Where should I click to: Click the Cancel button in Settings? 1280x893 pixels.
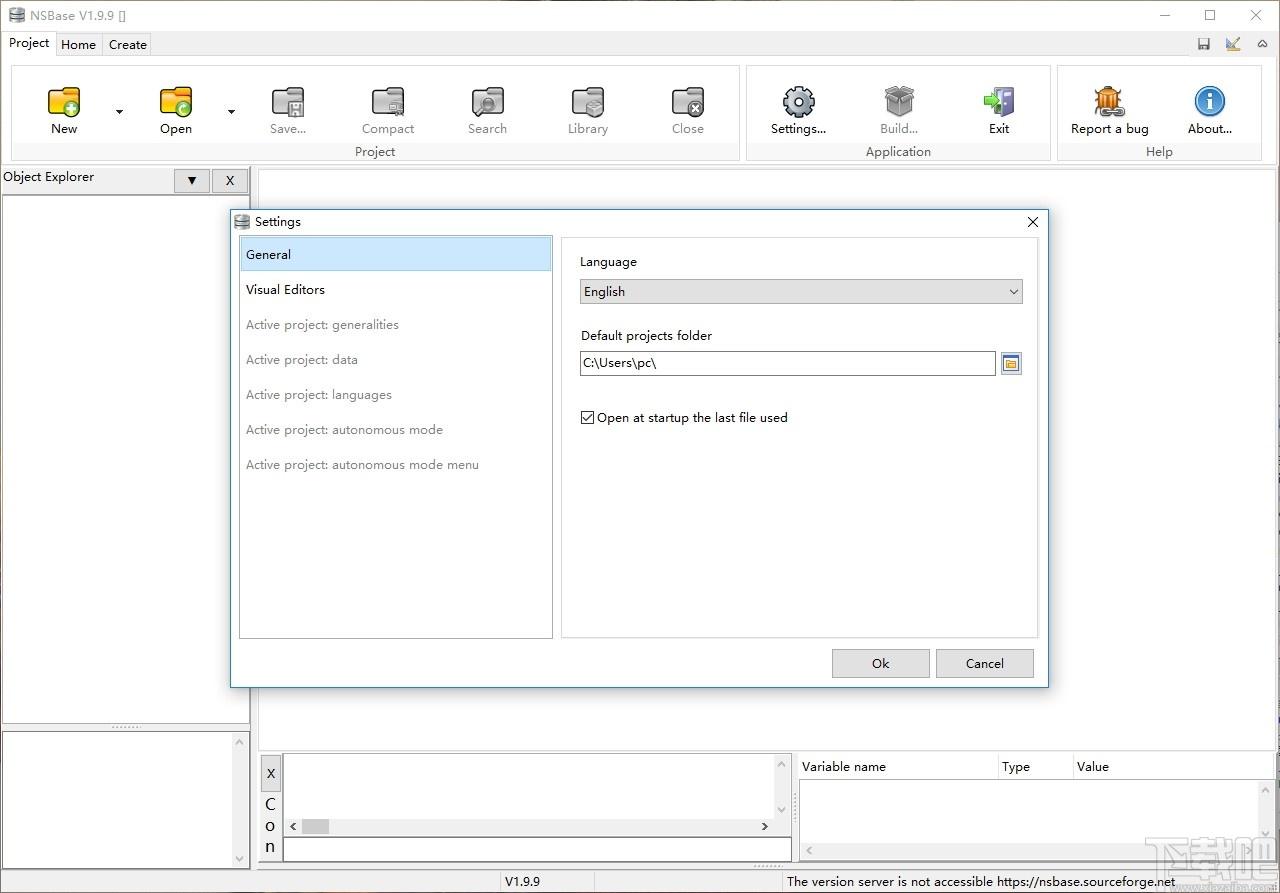pyautogui.click(x=985, y=663)
